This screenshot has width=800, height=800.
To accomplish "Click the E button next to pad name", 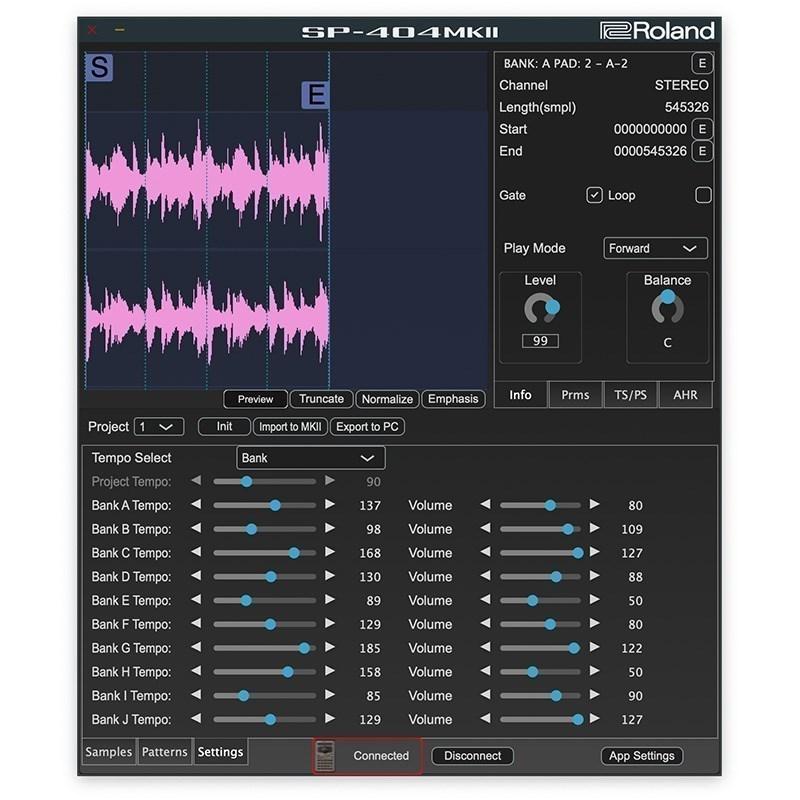I will pyautogui.click(x=702, y=64).
